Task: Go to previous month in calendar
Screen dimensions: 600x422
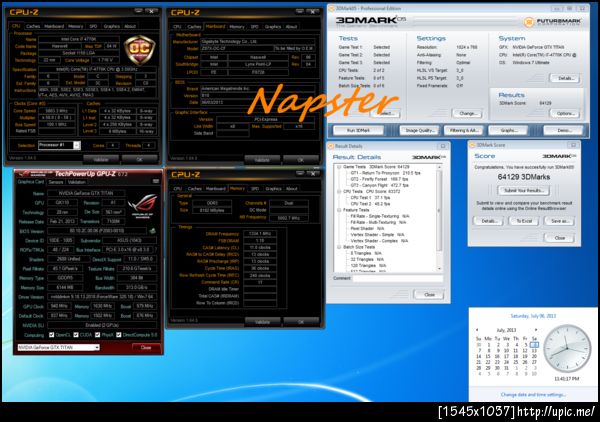Action: coord(477,329)
